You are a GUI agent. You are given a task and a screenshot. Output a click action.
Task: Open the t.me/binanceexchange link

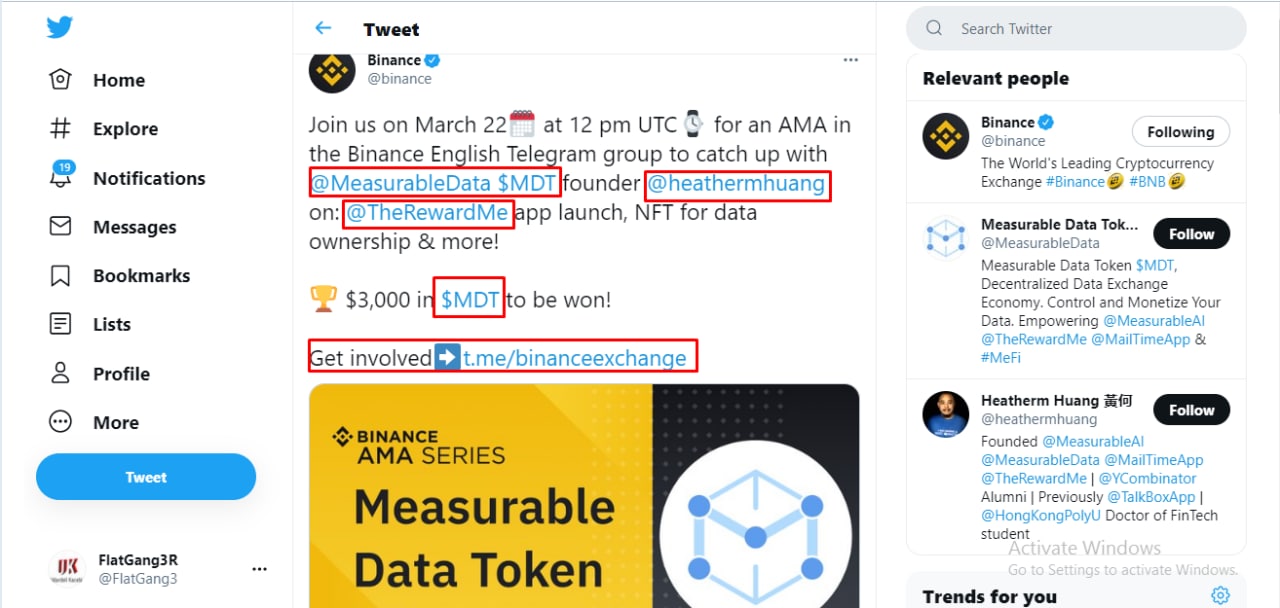pos(574,358)
